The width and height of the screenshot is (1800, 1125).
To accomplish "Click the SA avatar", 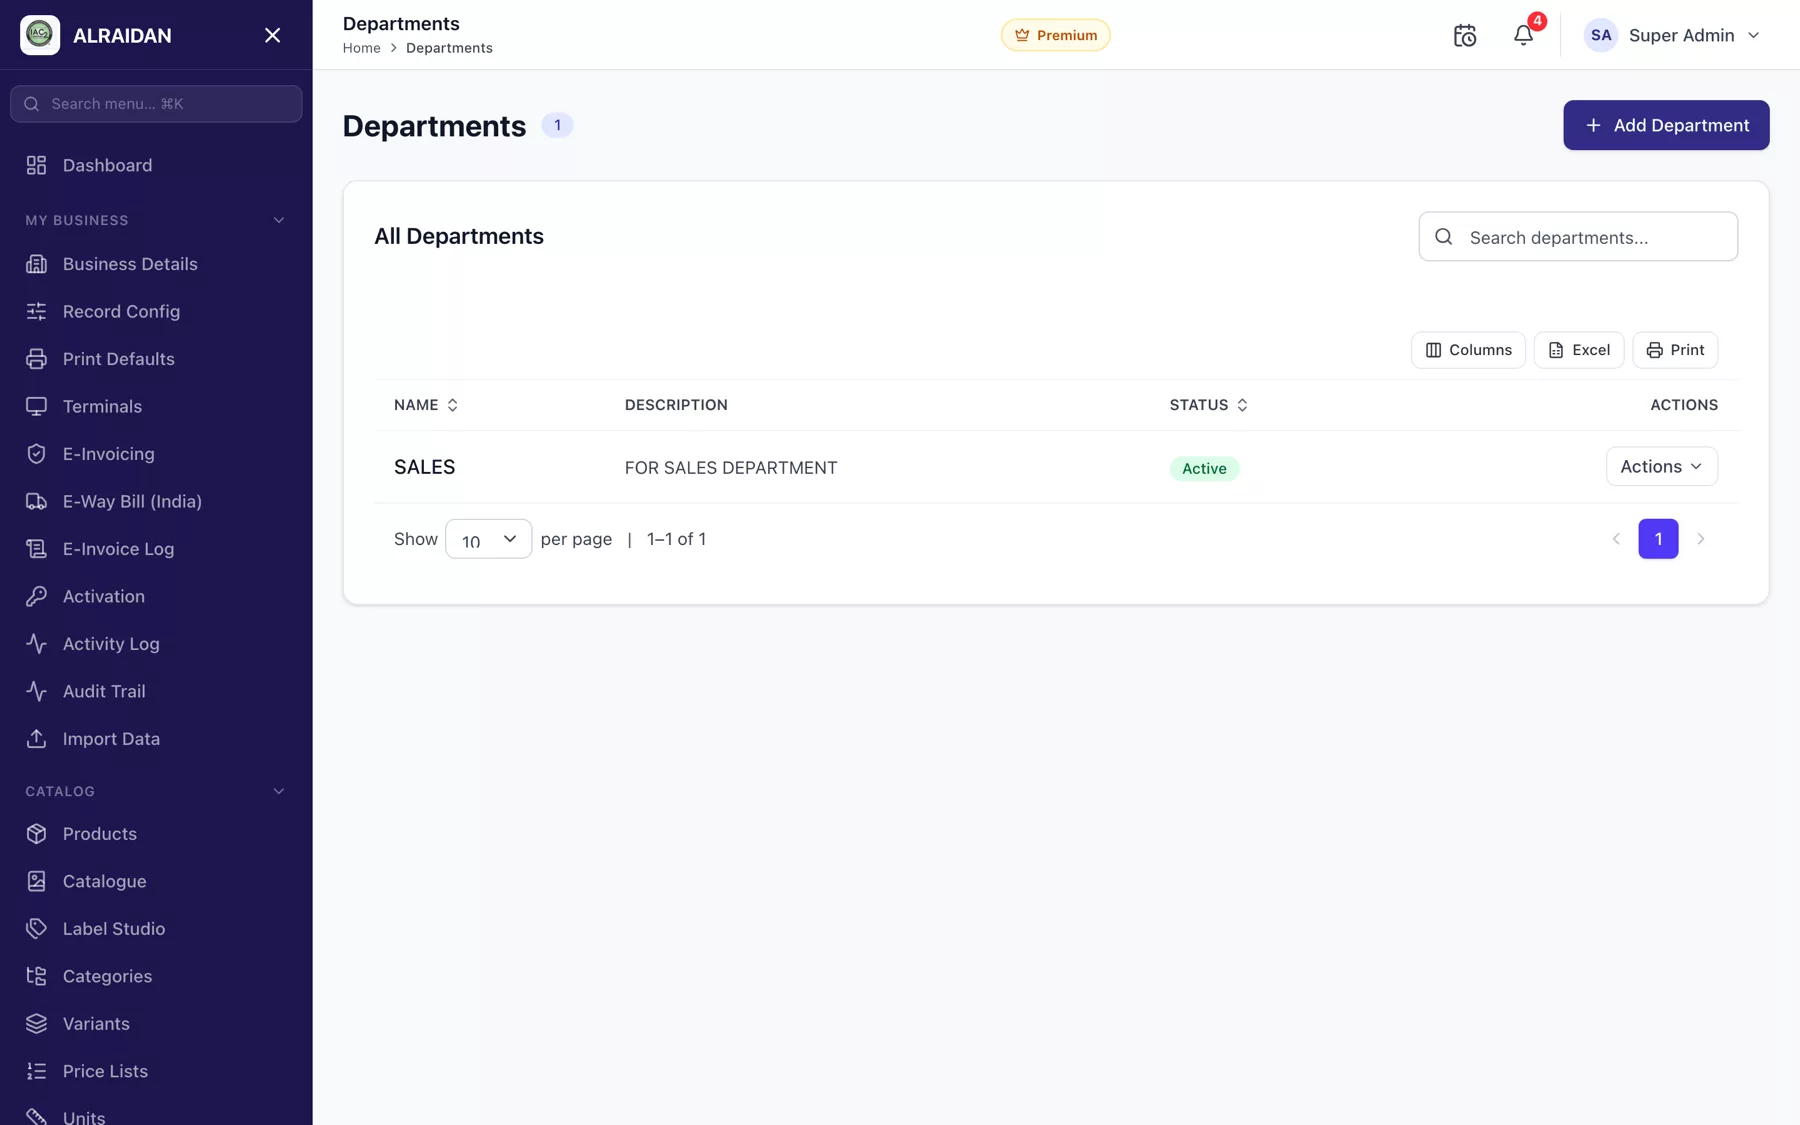I will click(x=1601, y=35).
